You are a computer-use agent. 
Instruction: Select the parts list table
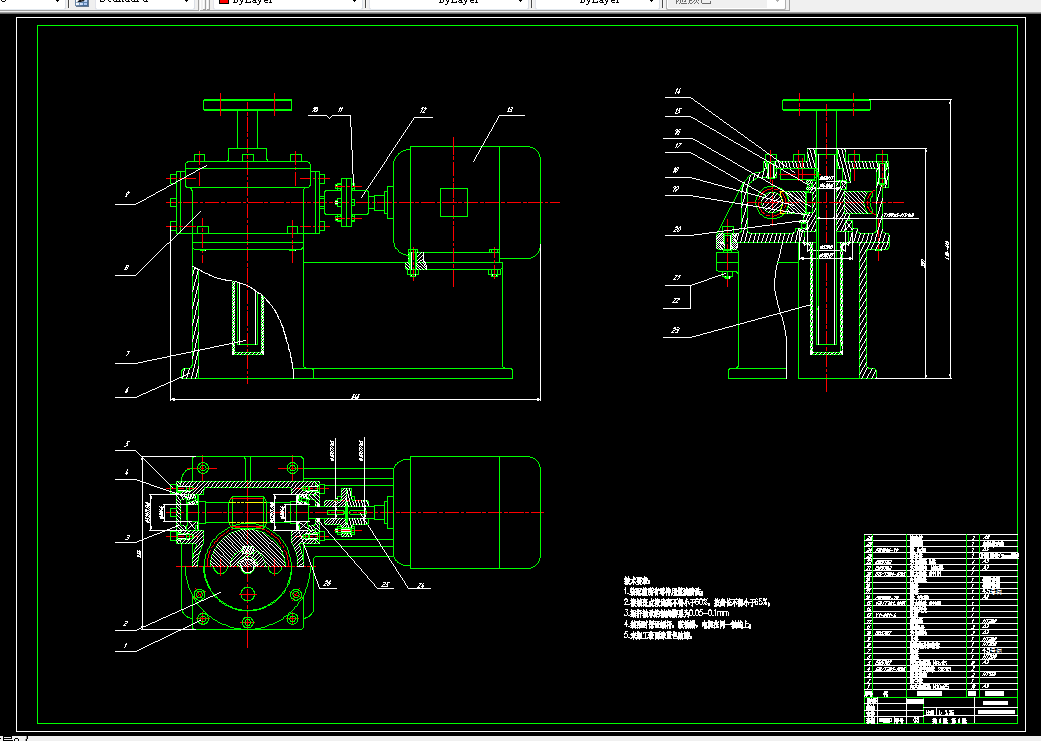point(939,610)
